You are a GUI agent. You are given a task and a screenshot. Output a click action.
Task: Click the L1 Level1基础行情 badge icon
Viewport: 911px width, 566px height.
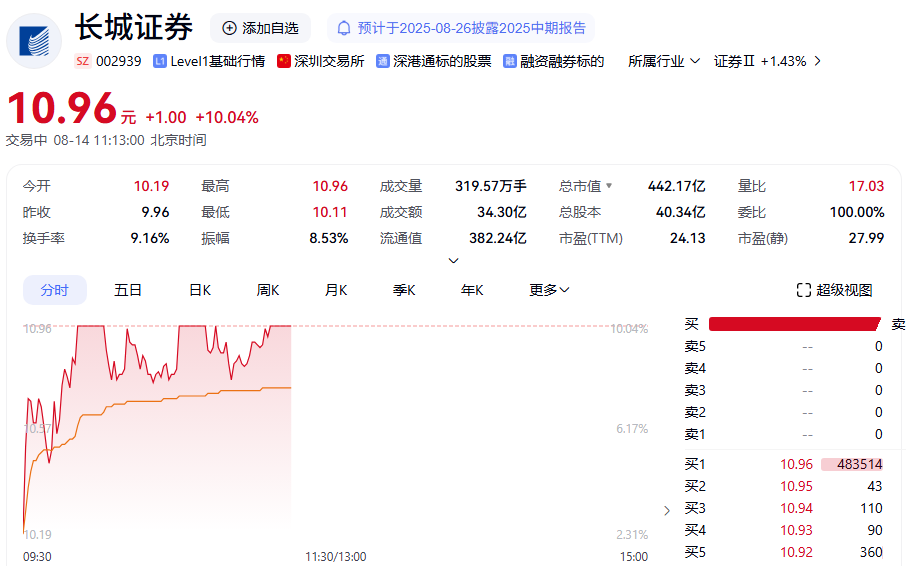(x=160, y=61)
